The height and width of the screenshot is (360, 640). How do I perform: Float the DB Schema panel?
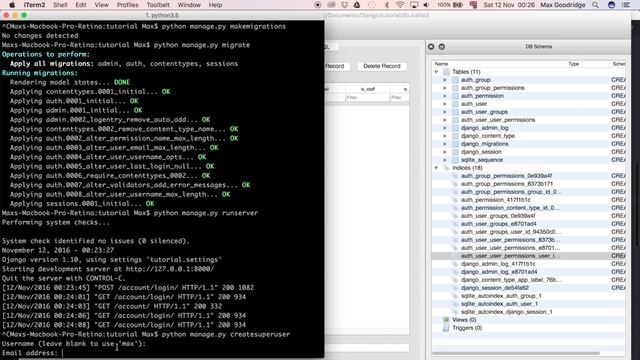click(x=442, y=47)
